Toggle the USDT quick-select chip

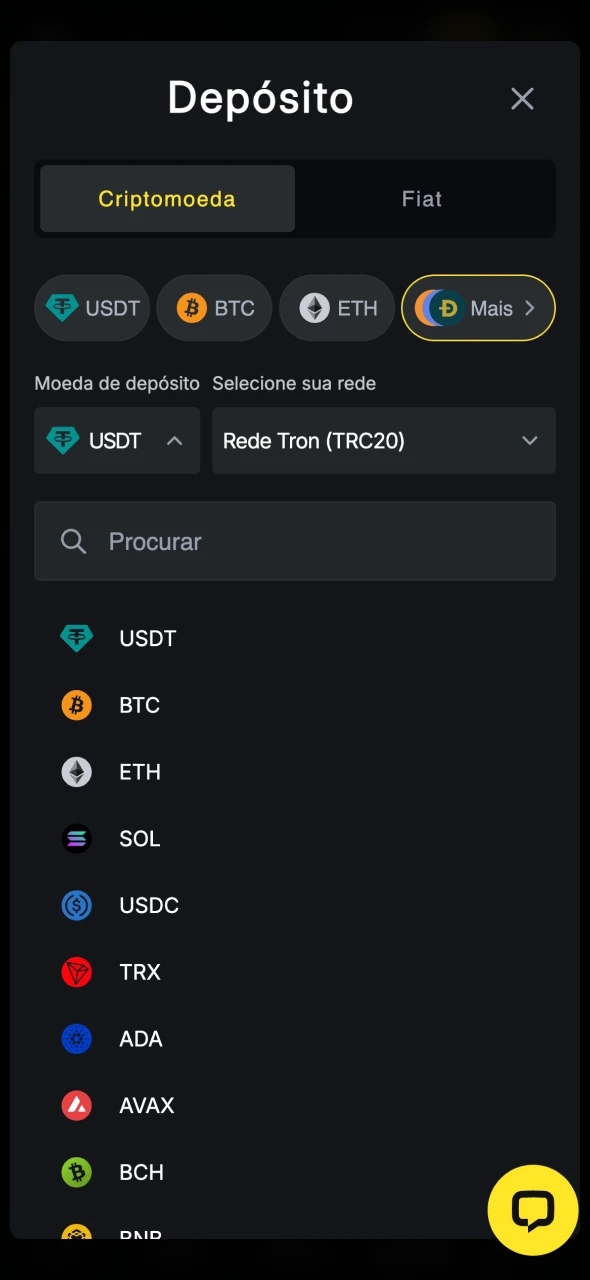92,308
